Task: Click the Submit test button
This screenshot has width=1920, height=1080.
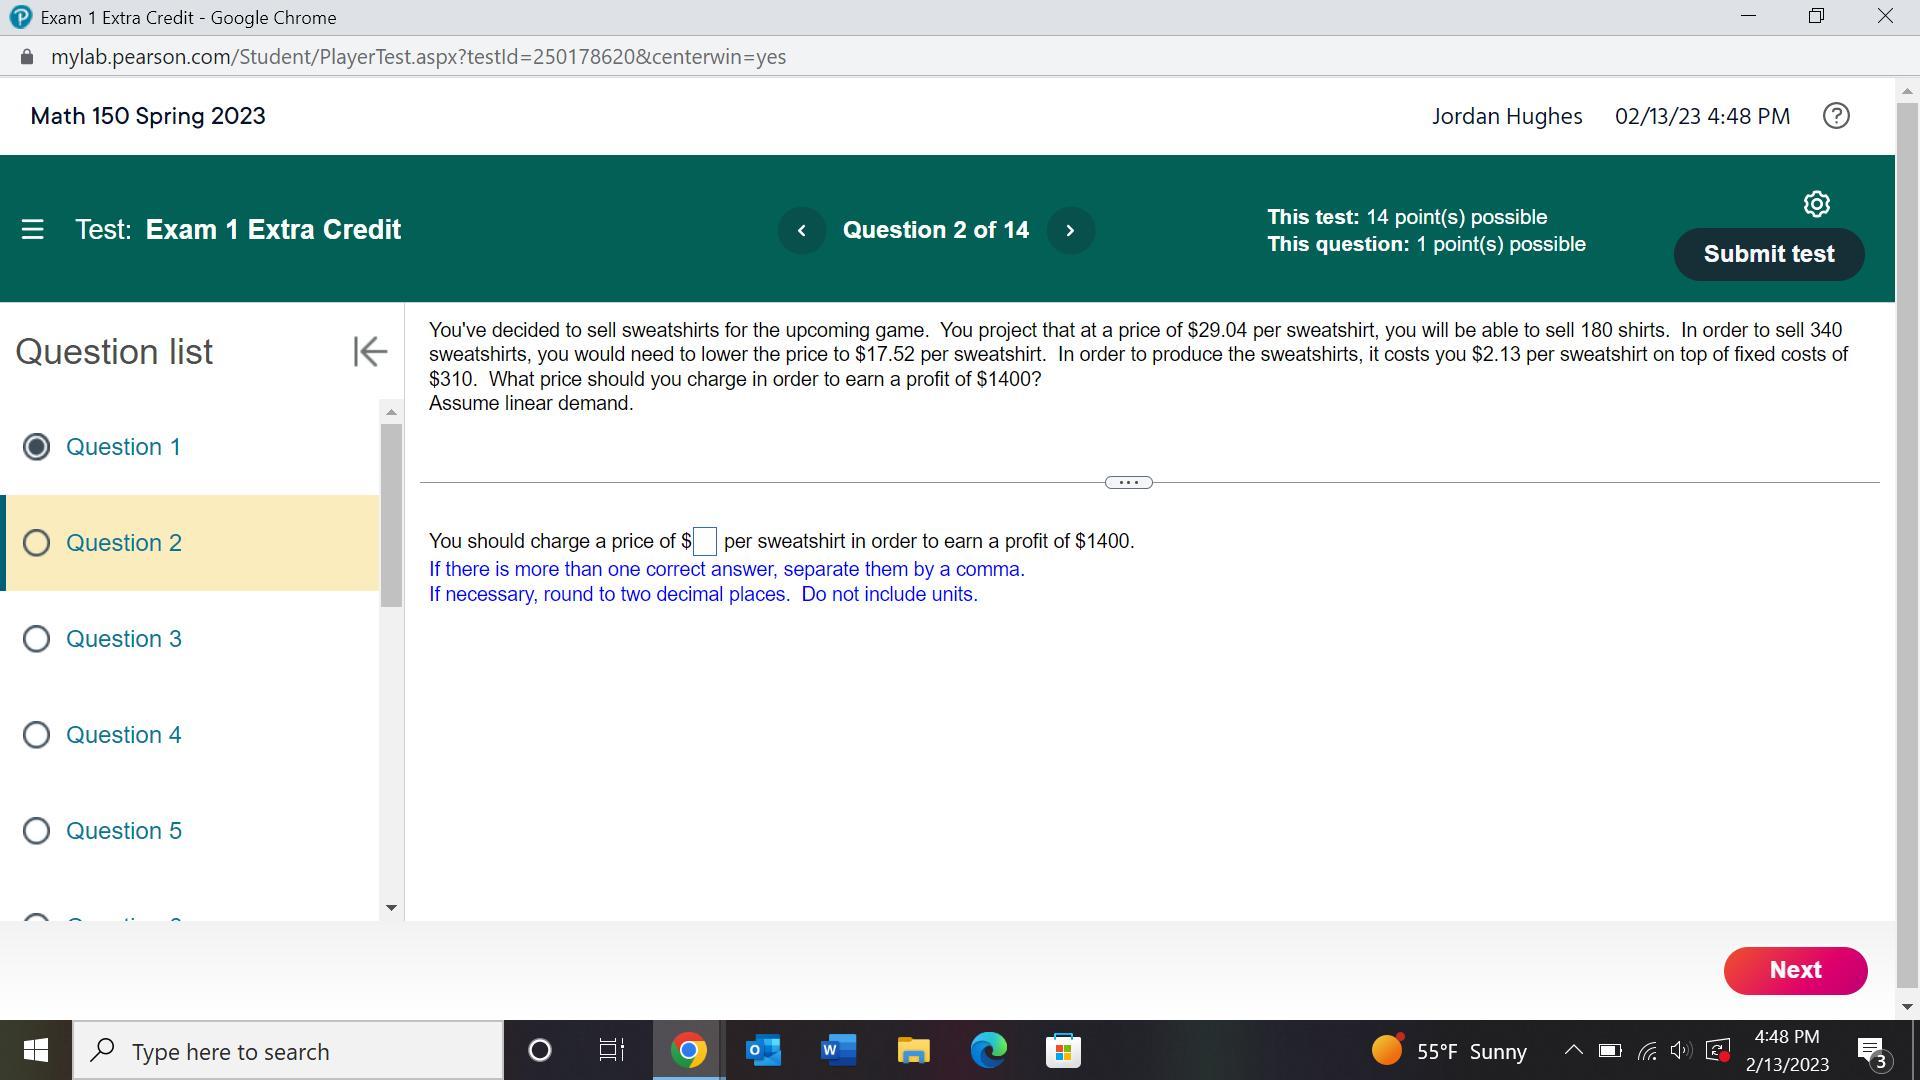Action: click(1768, 254)
